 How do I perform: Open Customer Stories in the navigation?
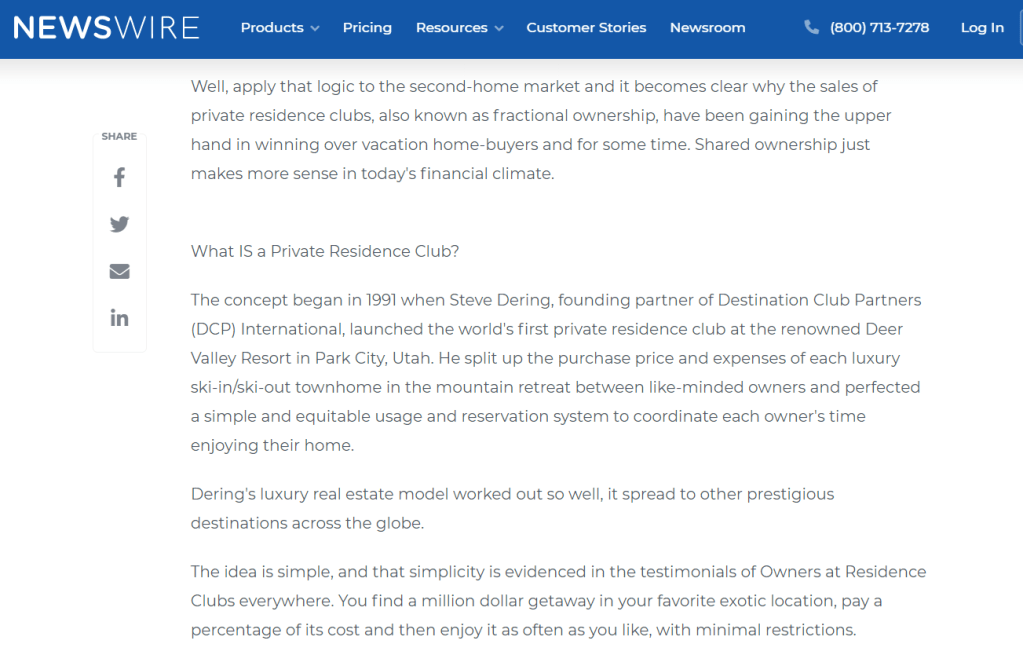(x=586, y=28)
